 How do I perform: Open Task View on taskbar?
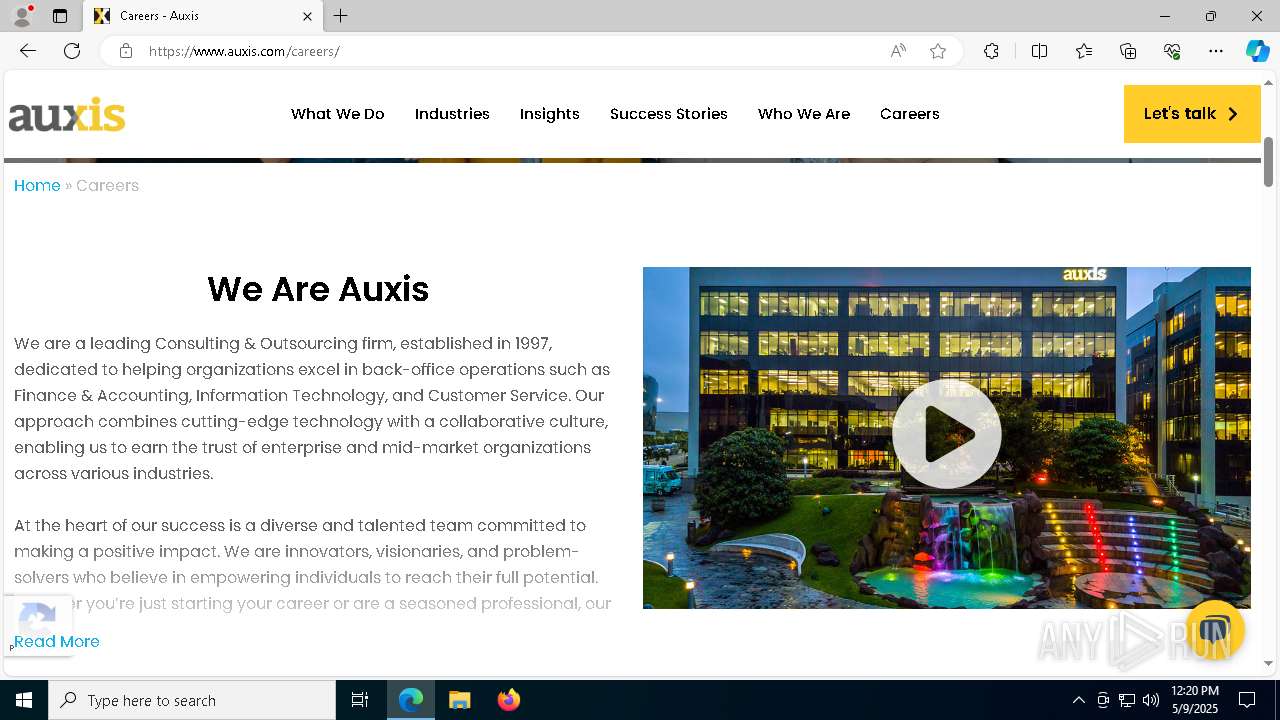tap(360, 700)
